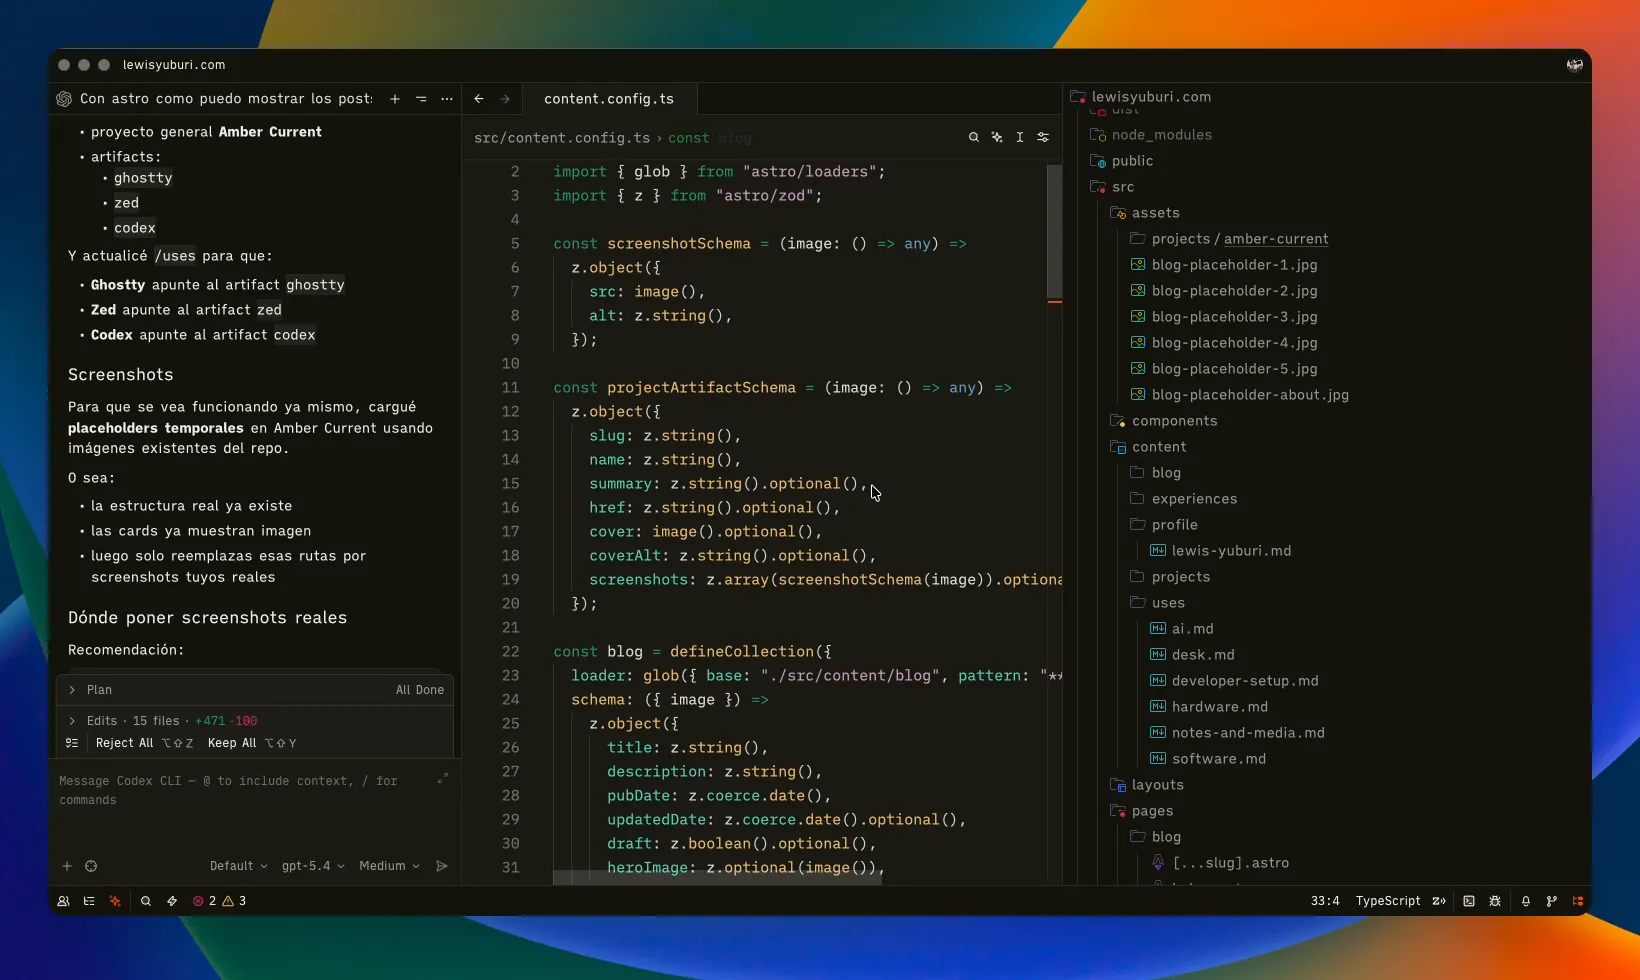This screenshot has width=1640, height=980.
Task: Open the gpt-5.4 model dropdown
Action: tap(312, 866)
